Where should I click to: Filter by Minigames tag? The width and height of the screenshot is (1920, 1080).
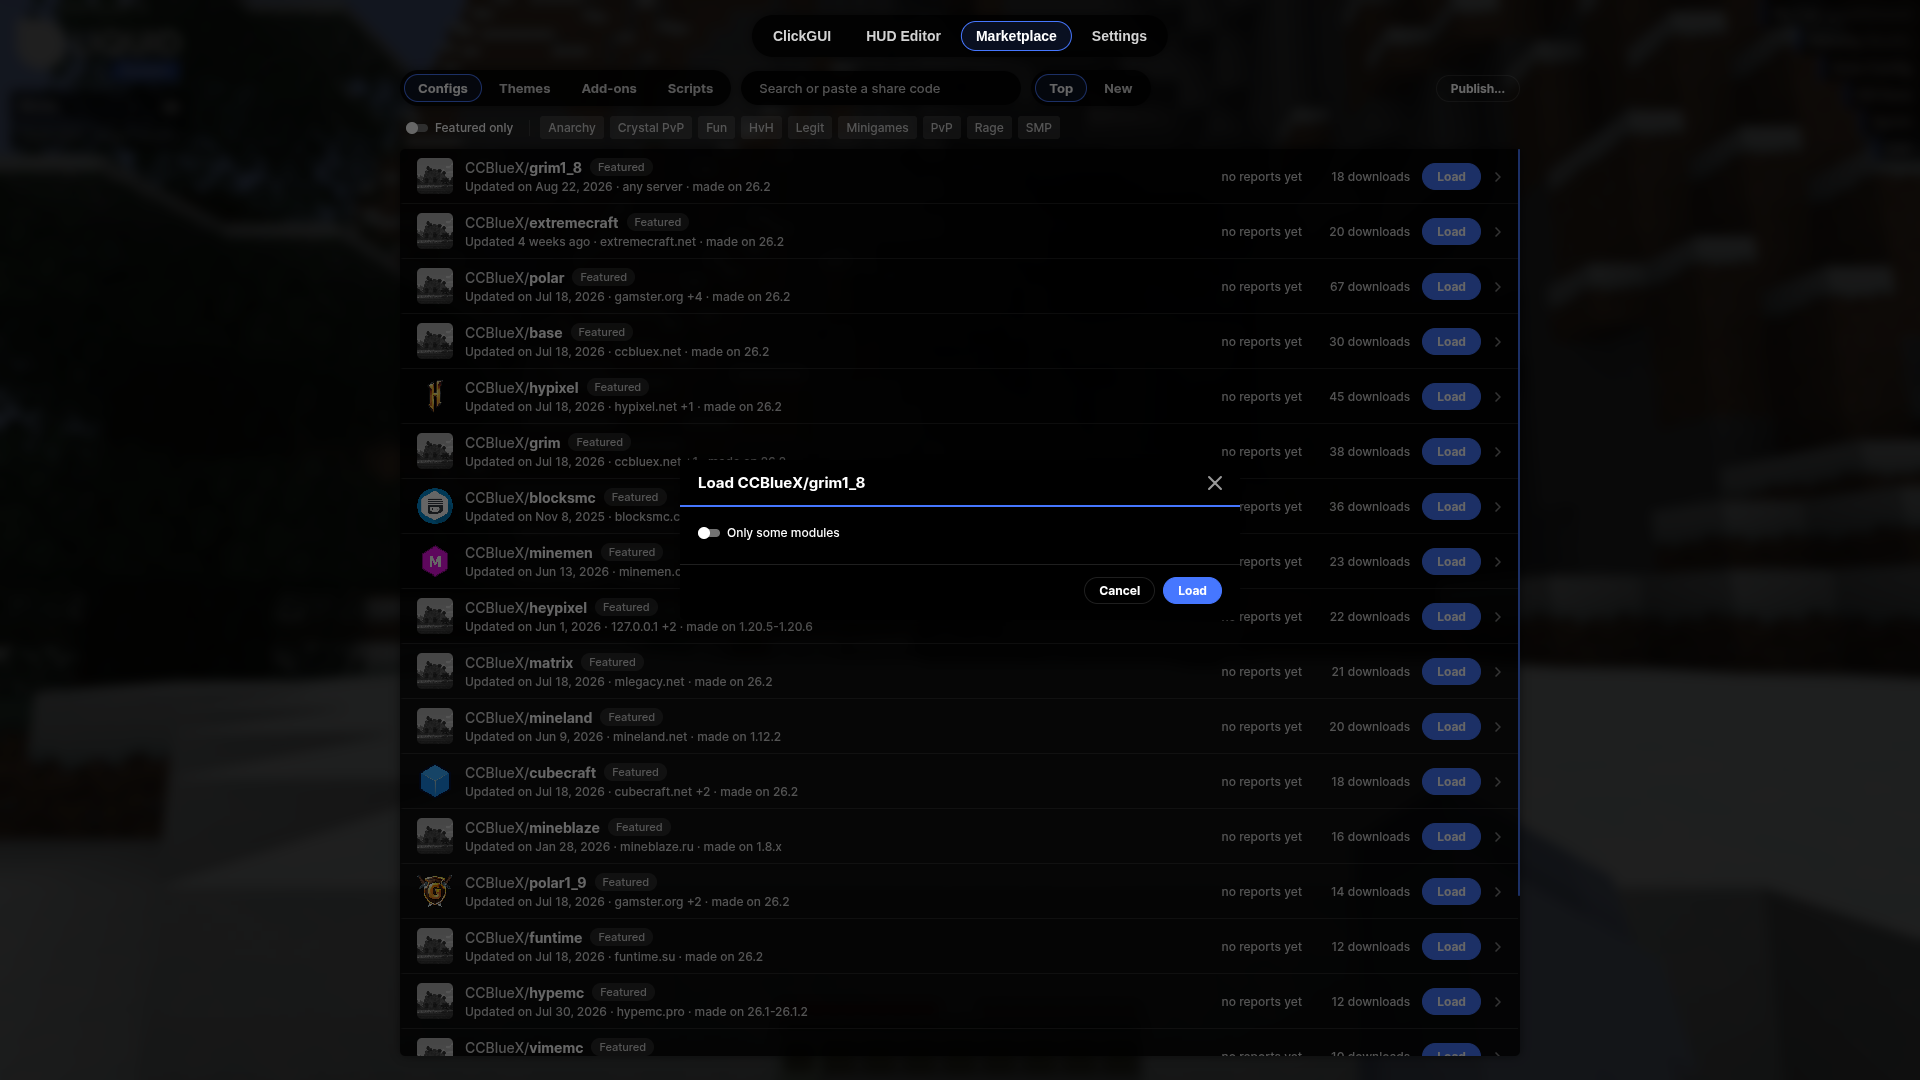pyautogui.click(x=877, y=128)
